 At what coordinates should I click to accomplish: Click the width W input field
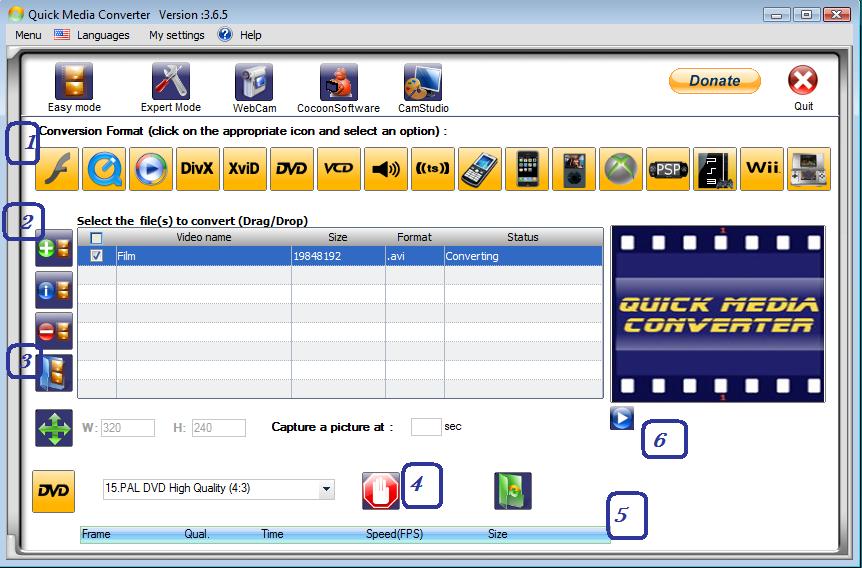tap(128, 428)
